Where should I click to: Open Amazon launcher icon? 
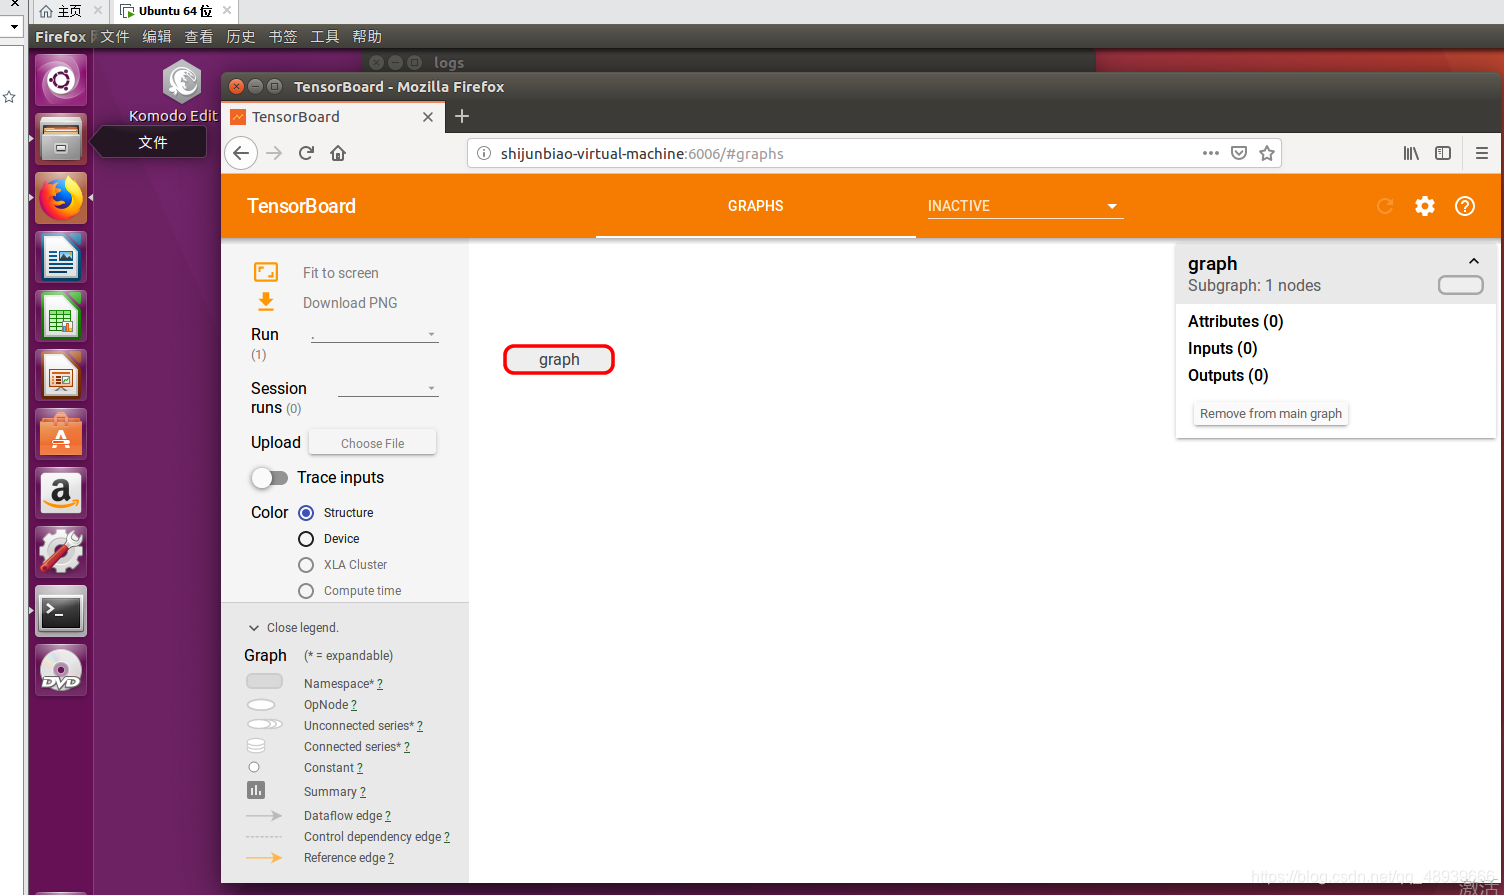coord(61,493)
